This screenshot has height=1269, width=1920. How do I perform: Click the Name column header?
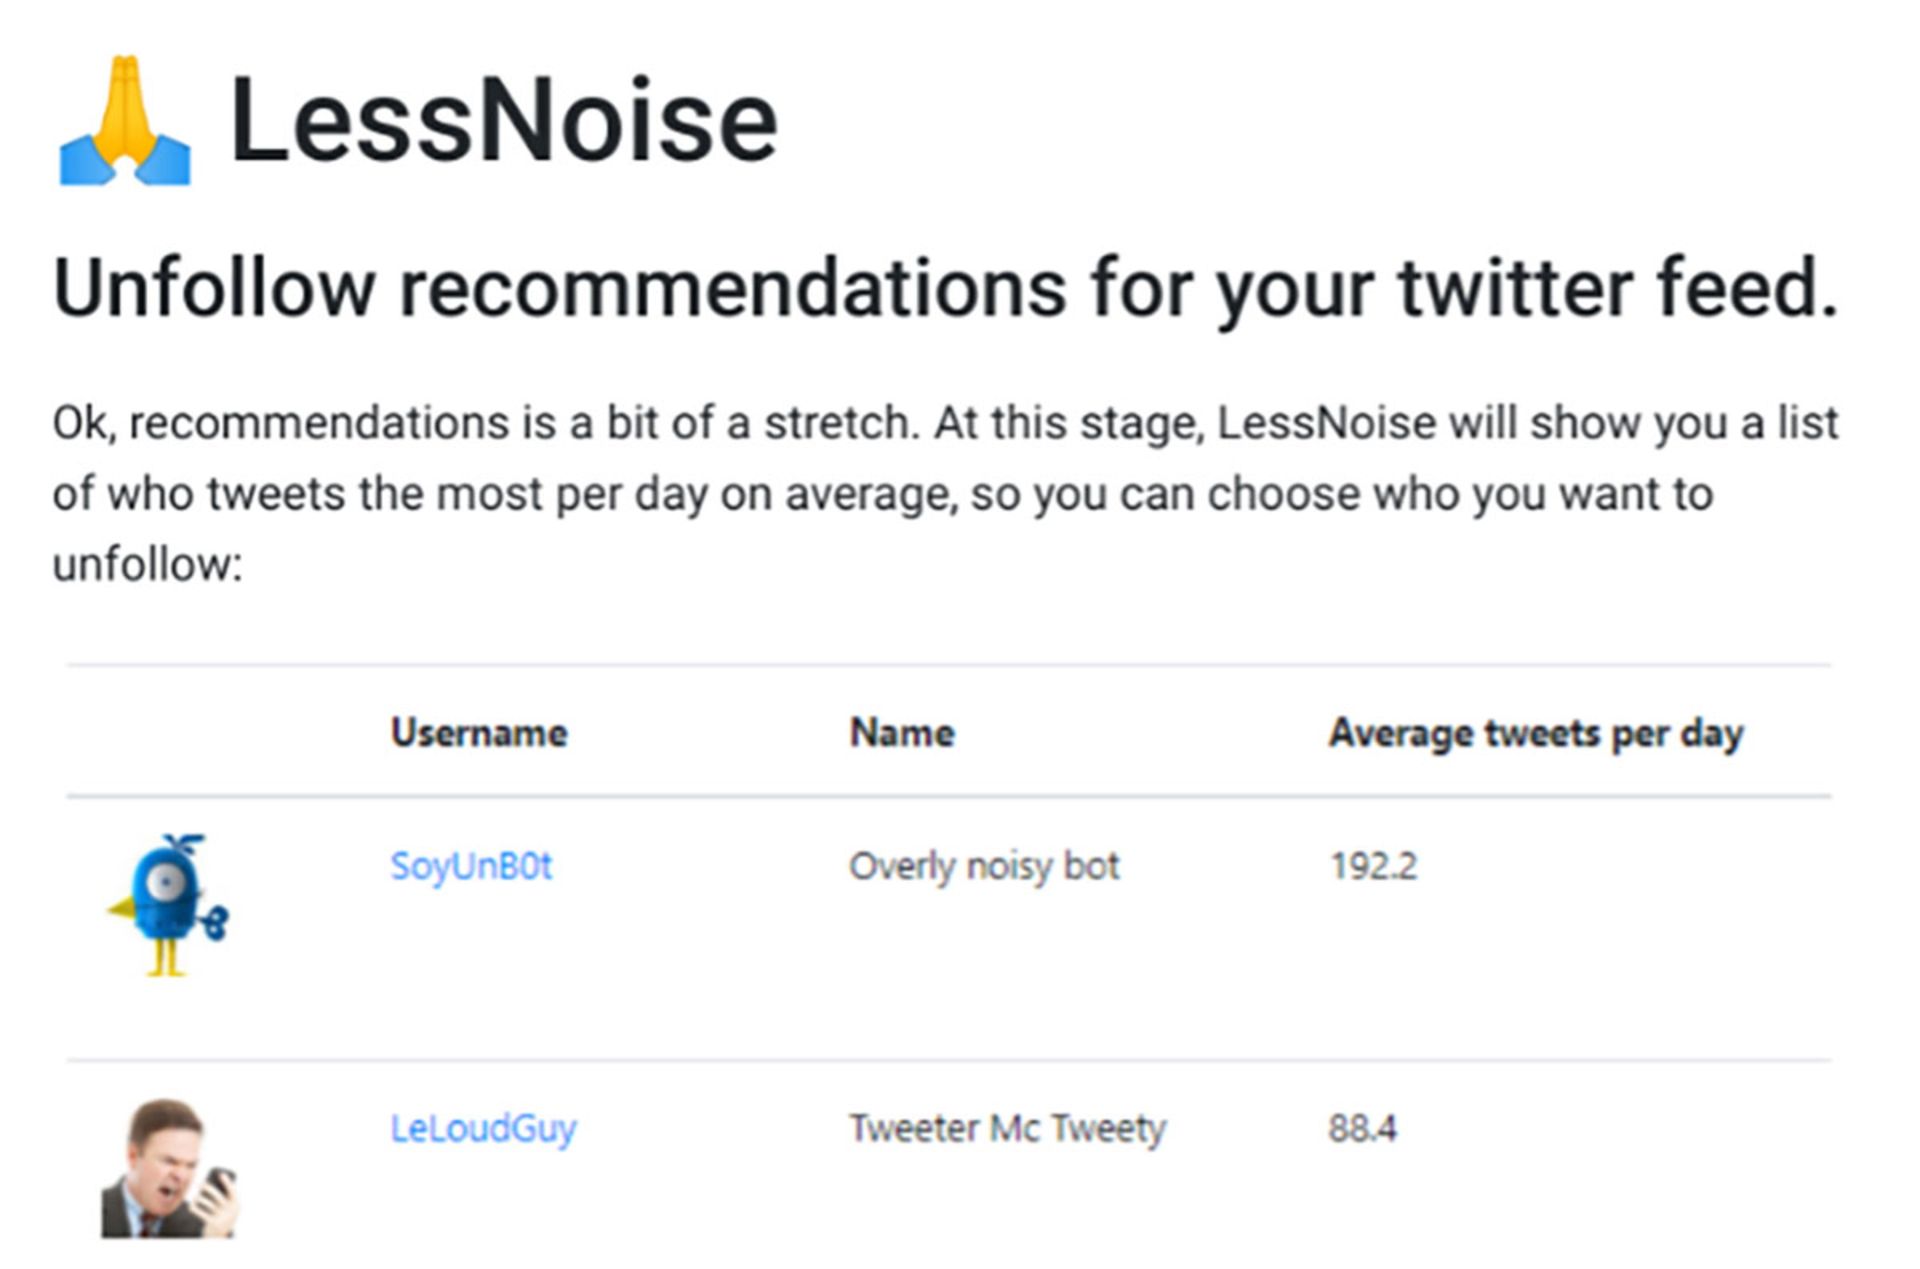900,732
